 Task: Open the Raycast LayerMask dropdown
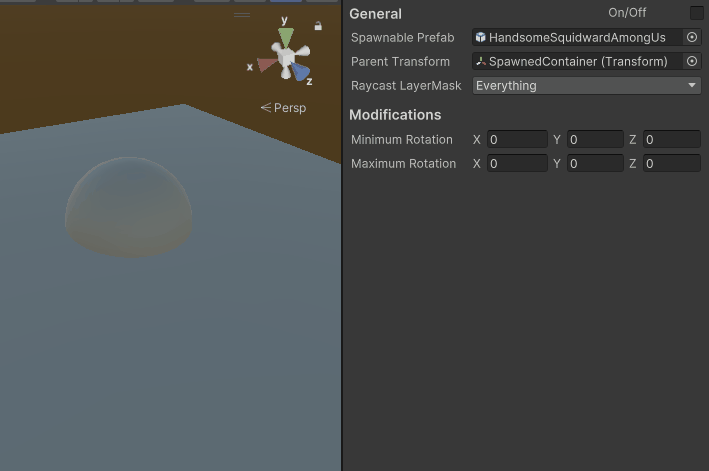click(586, 85)
